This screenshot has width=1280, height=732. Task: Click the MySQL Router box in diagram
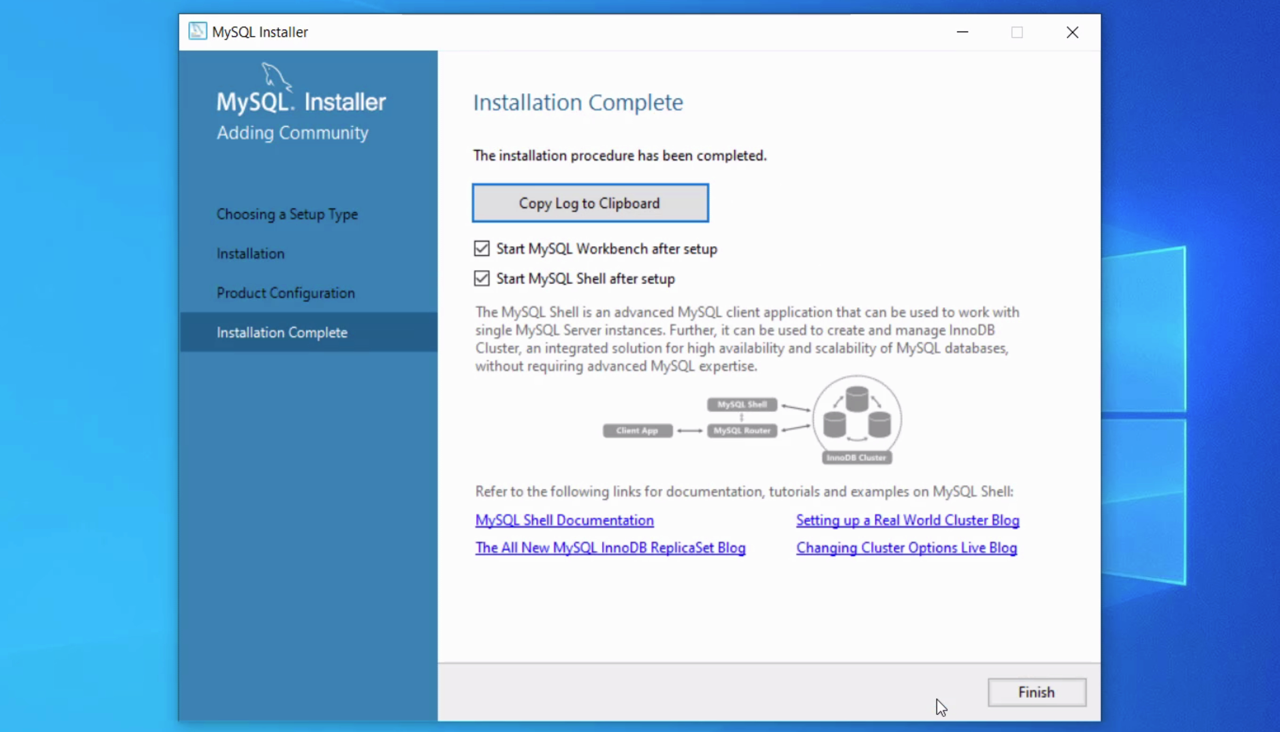(x=742, y=431)
